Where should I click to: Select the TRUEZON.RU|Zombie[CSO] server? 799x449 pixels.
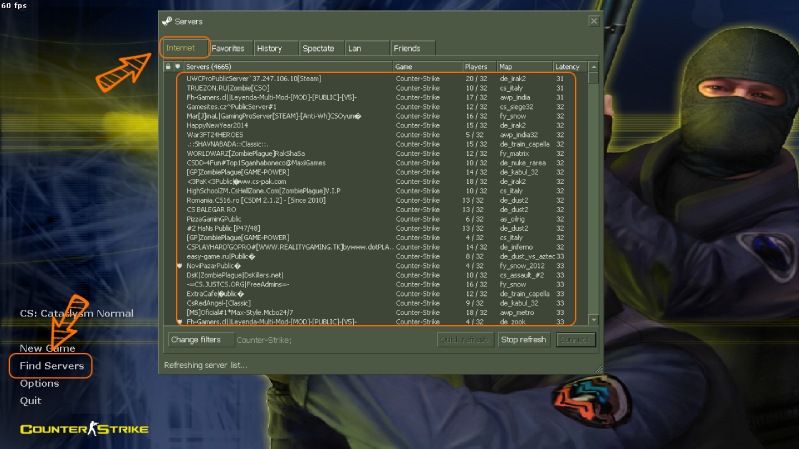pyautogui.click(x=376, y=88)
